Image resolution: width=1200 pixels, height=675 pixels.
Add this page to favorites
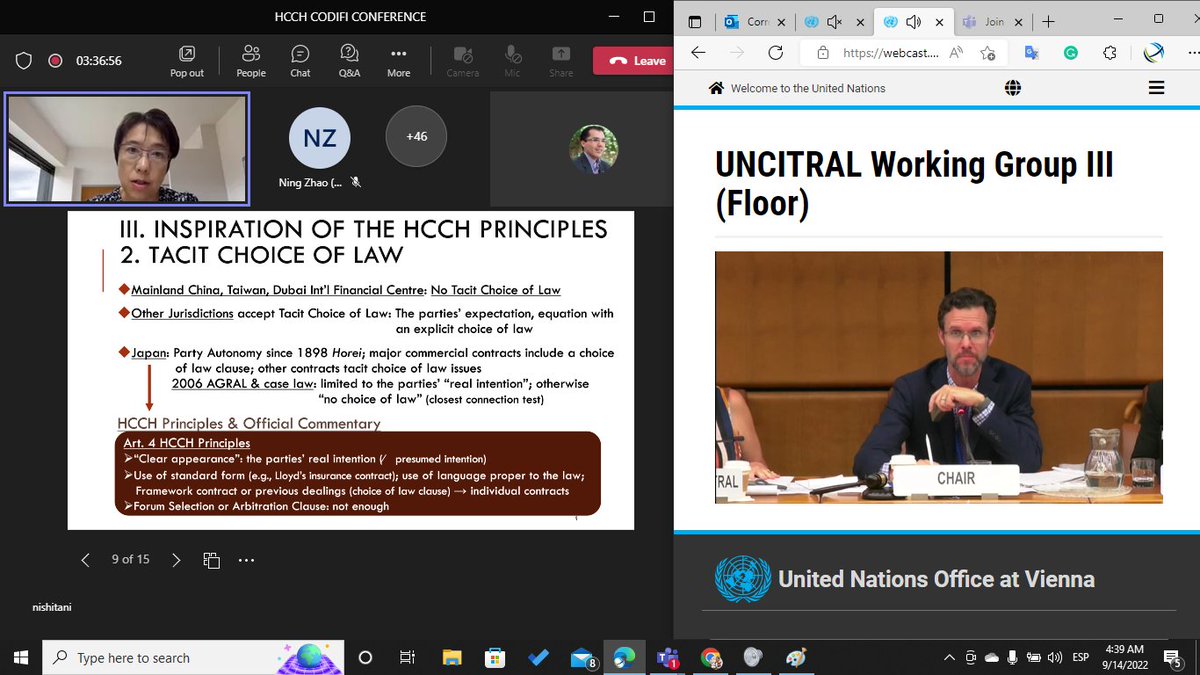989,53
